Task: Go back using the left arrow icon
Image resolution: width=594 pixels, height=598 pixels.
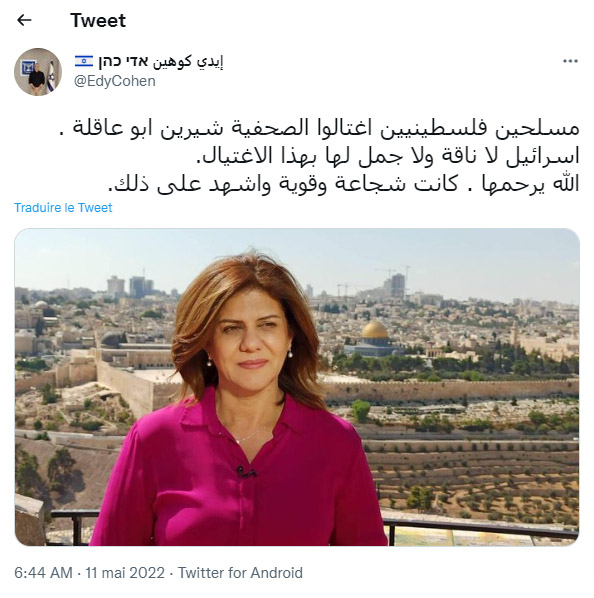Action: click(x=24, y=20)
